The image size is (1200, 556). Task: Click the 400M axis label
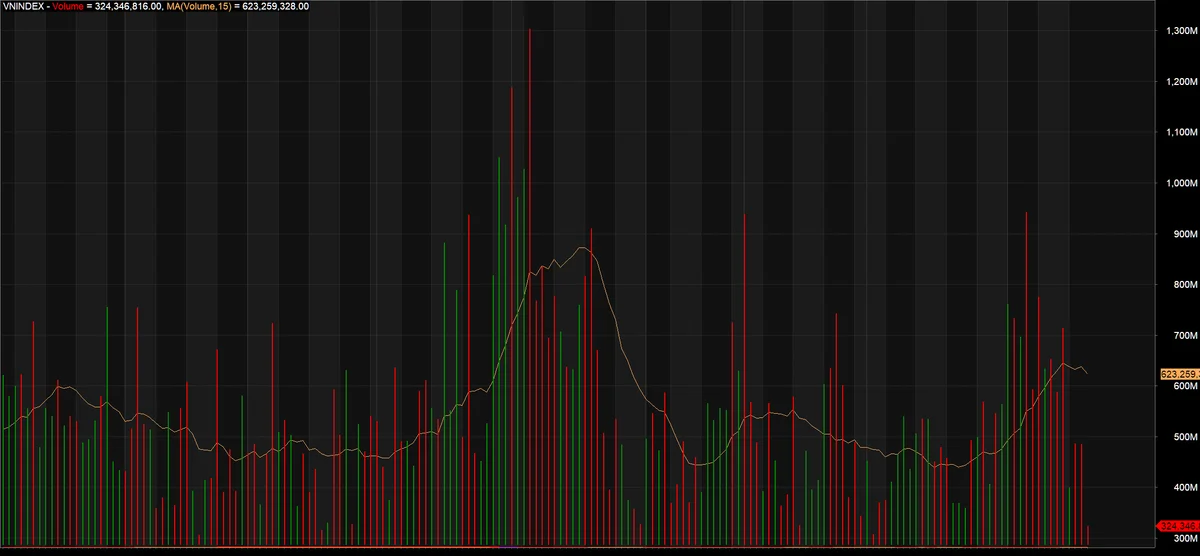pos(1185,488)
